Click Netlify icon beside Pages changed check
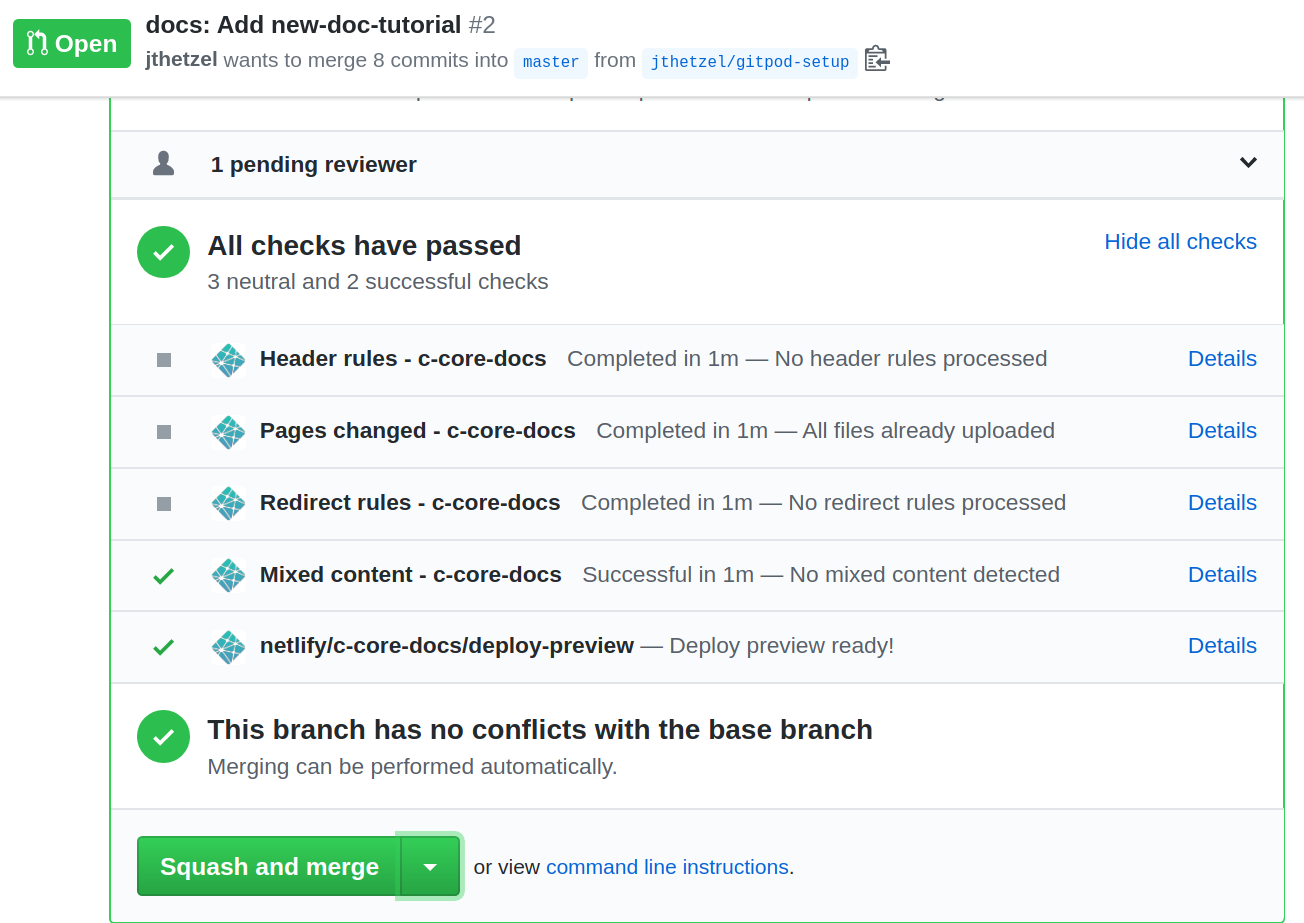This screenshot has height=923, width=1304. (x=229, y=432)
